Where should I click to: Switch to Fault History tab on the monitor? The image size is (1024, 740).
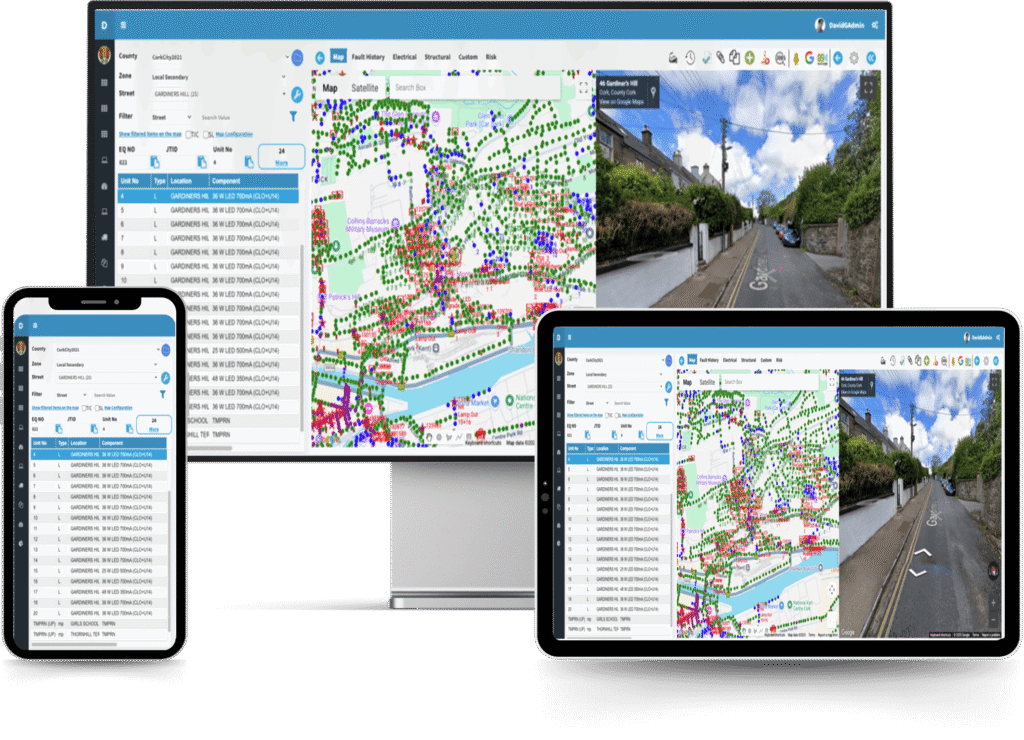(368, 58)
